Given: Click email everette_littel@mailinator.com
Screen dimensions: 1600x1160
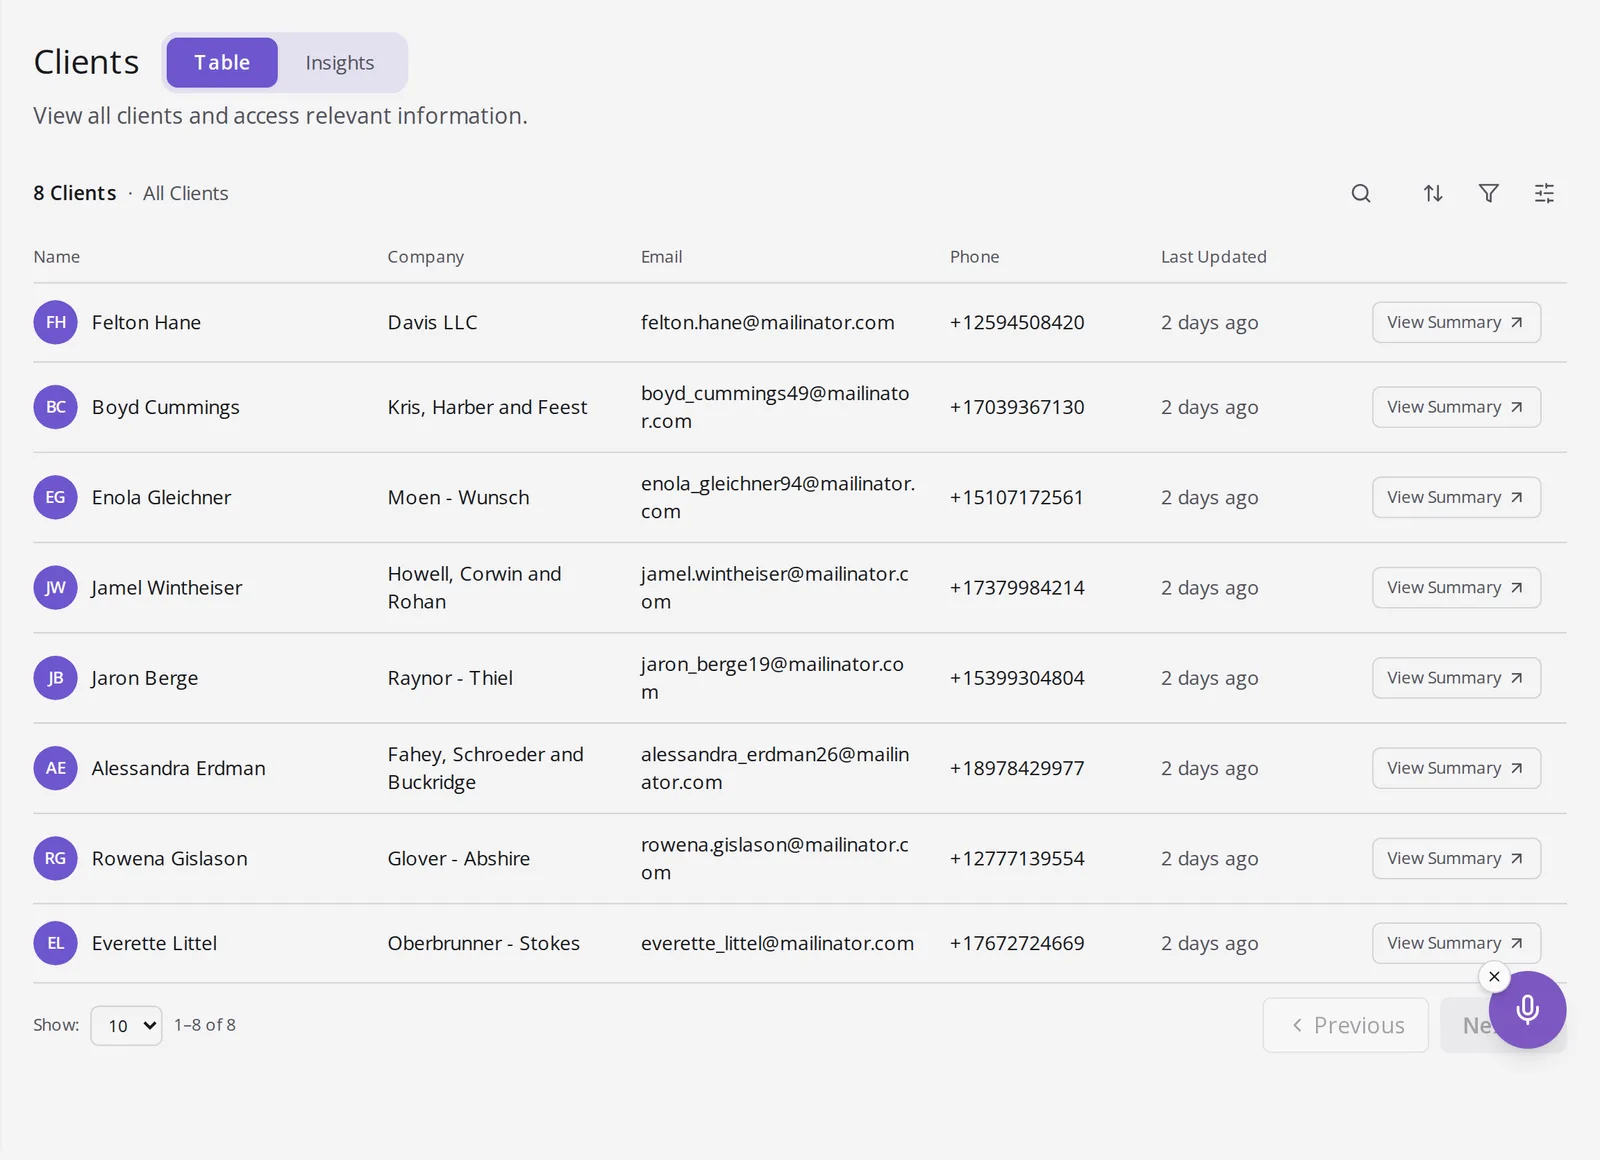Looking at the screenshot, I should pyautogui.click(x=778, y=943).
